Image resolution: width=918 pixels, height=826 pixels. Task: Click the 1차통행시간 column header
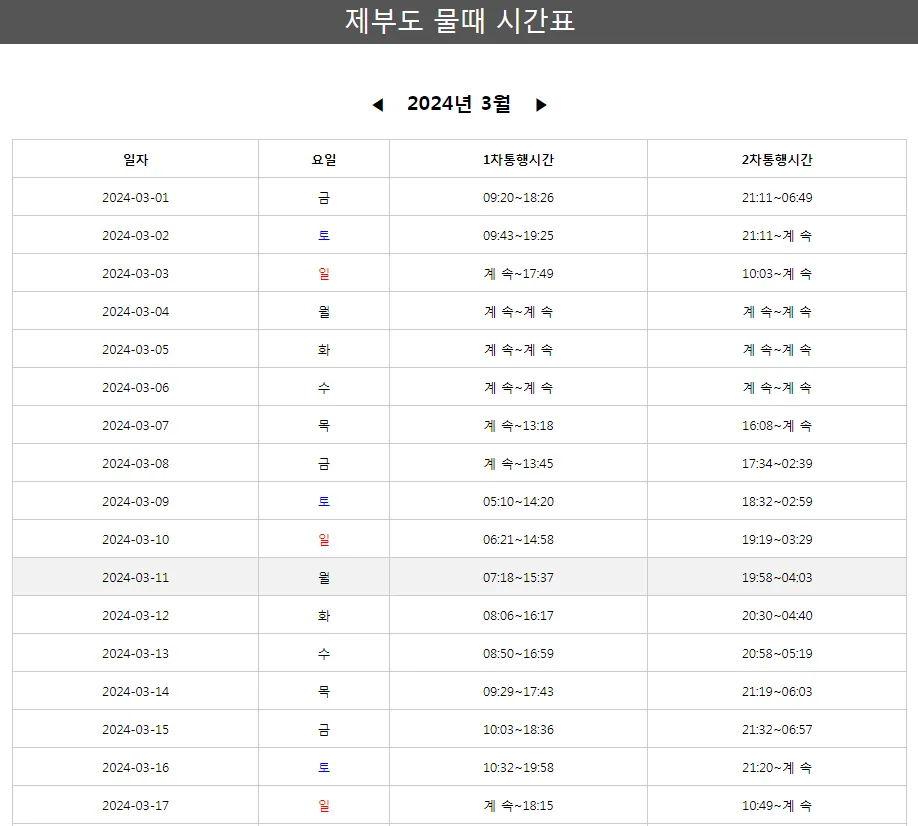[518, 158]
